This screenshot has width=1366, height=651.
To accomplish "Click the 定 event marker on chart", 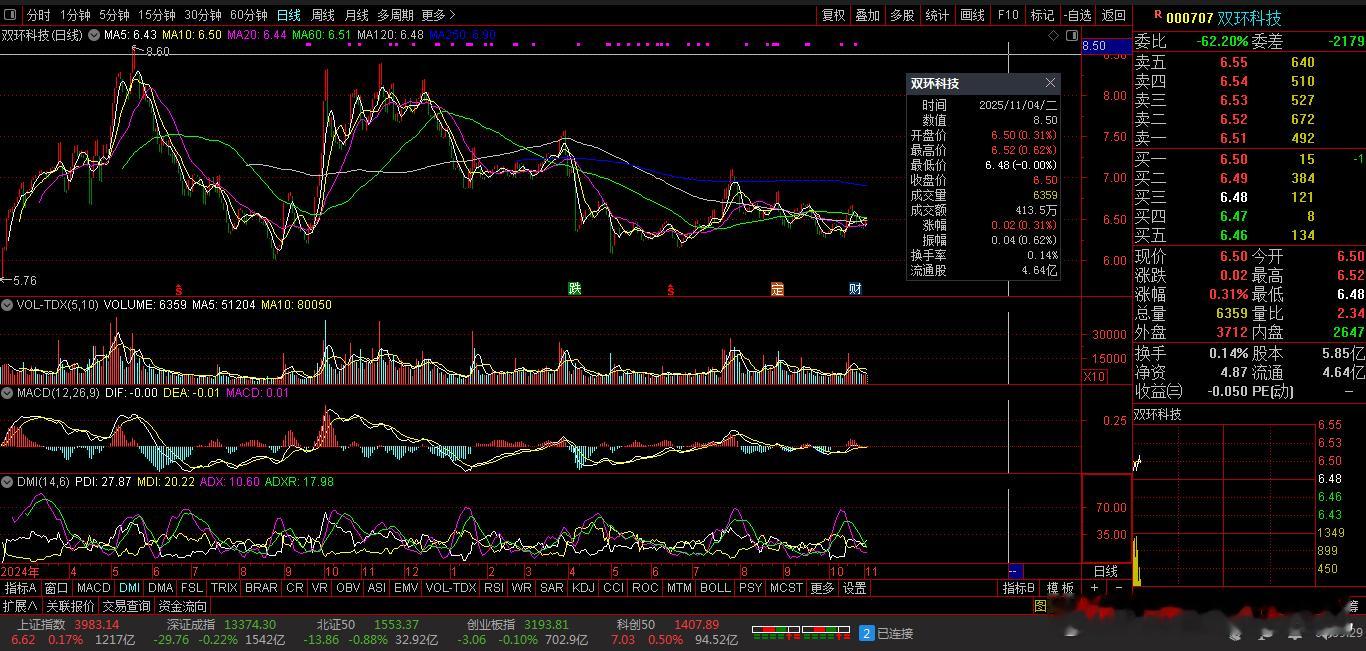I will [777, 289].
